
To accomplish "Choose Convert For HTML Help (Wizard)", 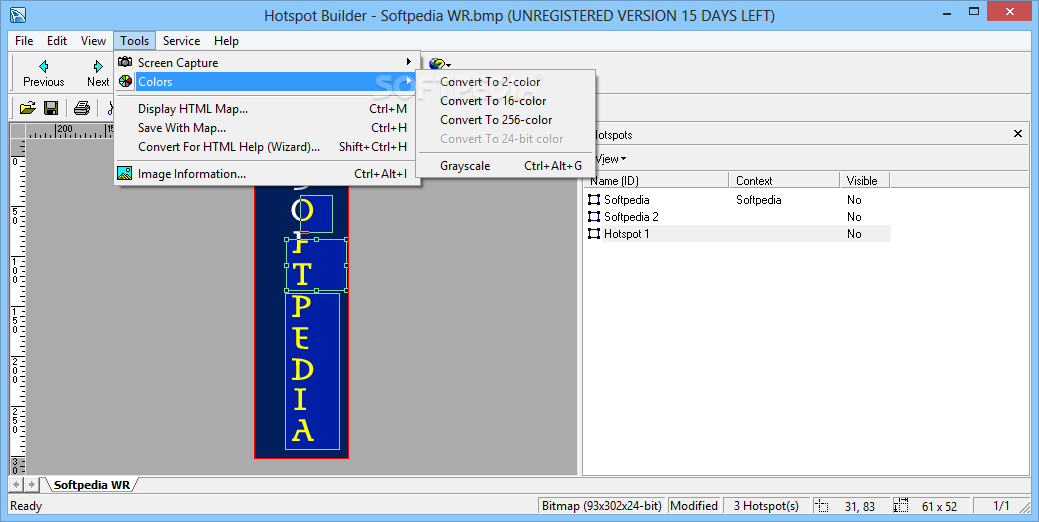I will tap(266, 147).
